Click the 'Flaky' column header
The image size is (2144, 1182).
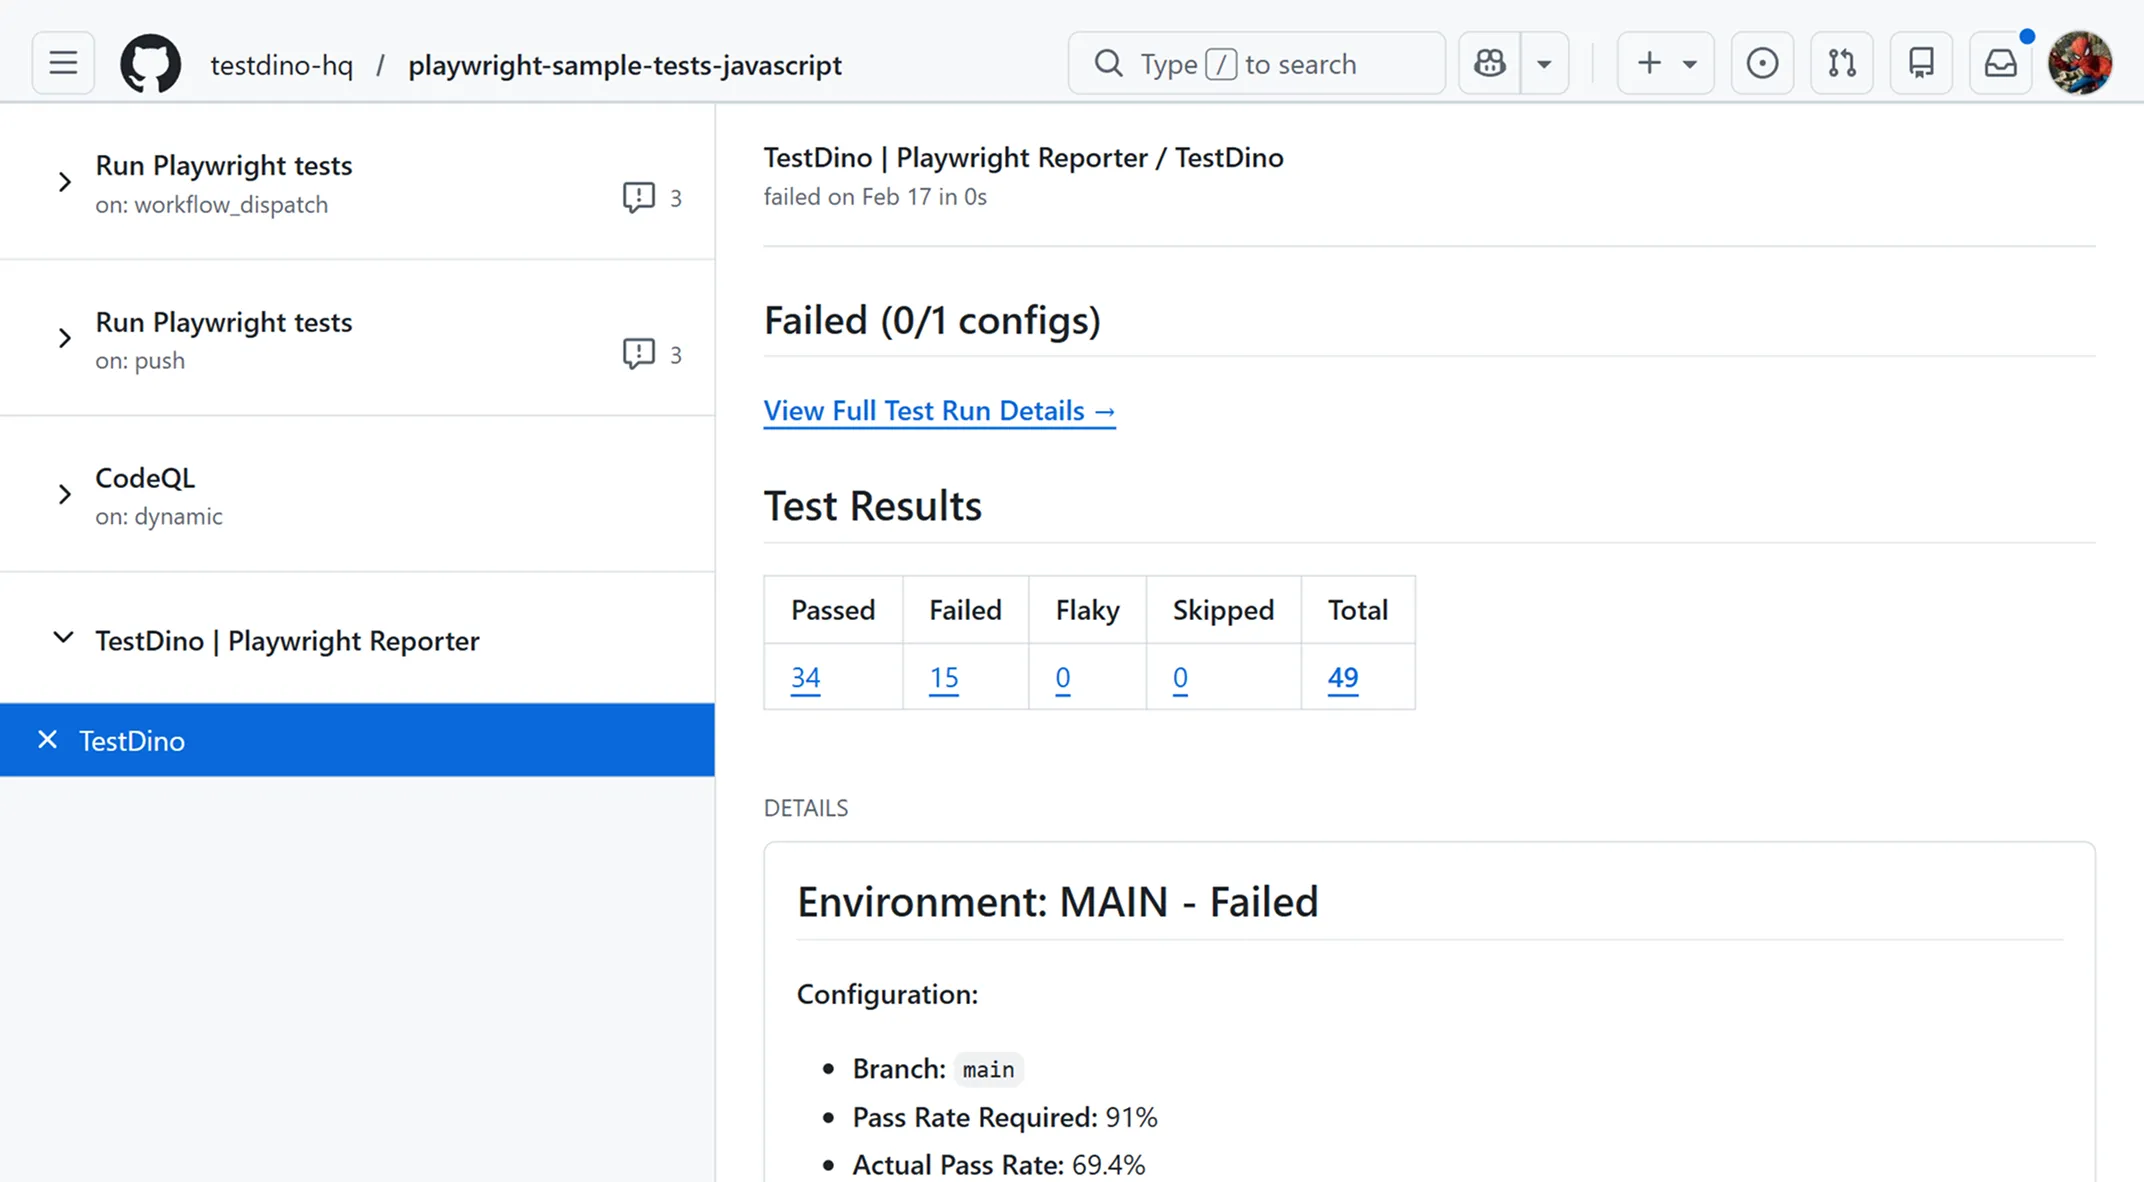(1088, 610)
